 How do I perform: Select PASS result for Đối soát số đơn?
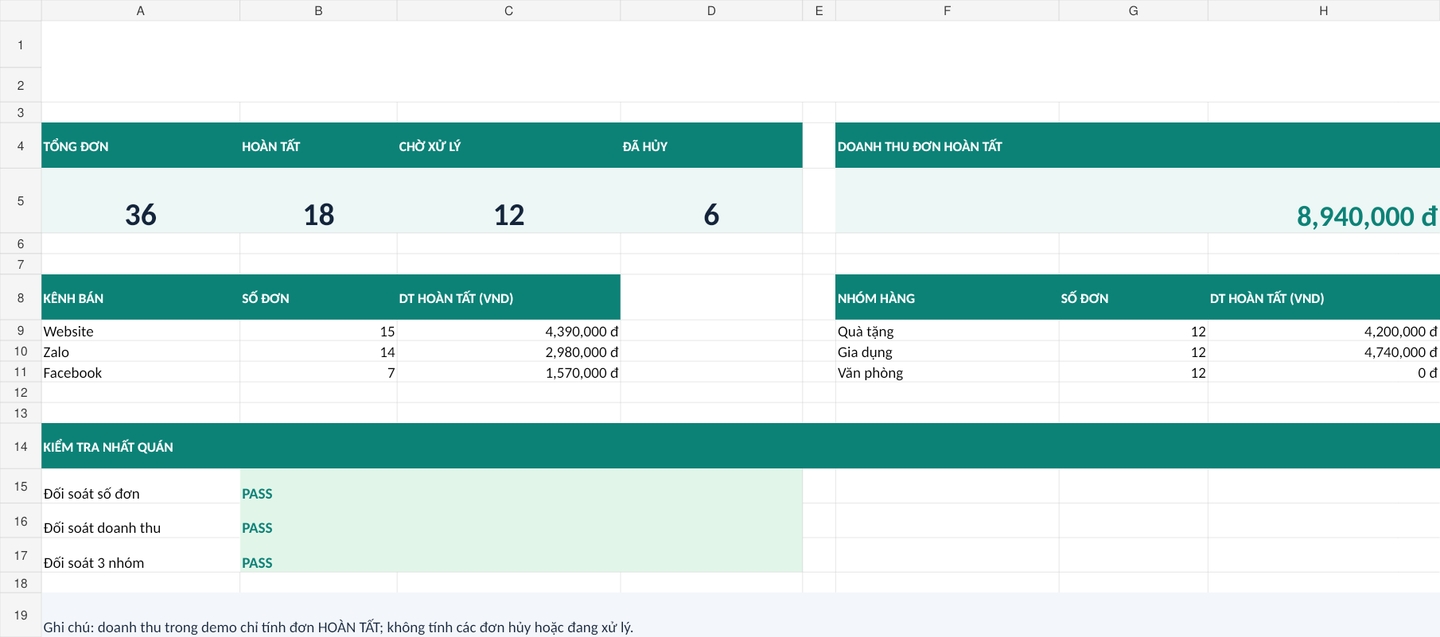(521, 486)
